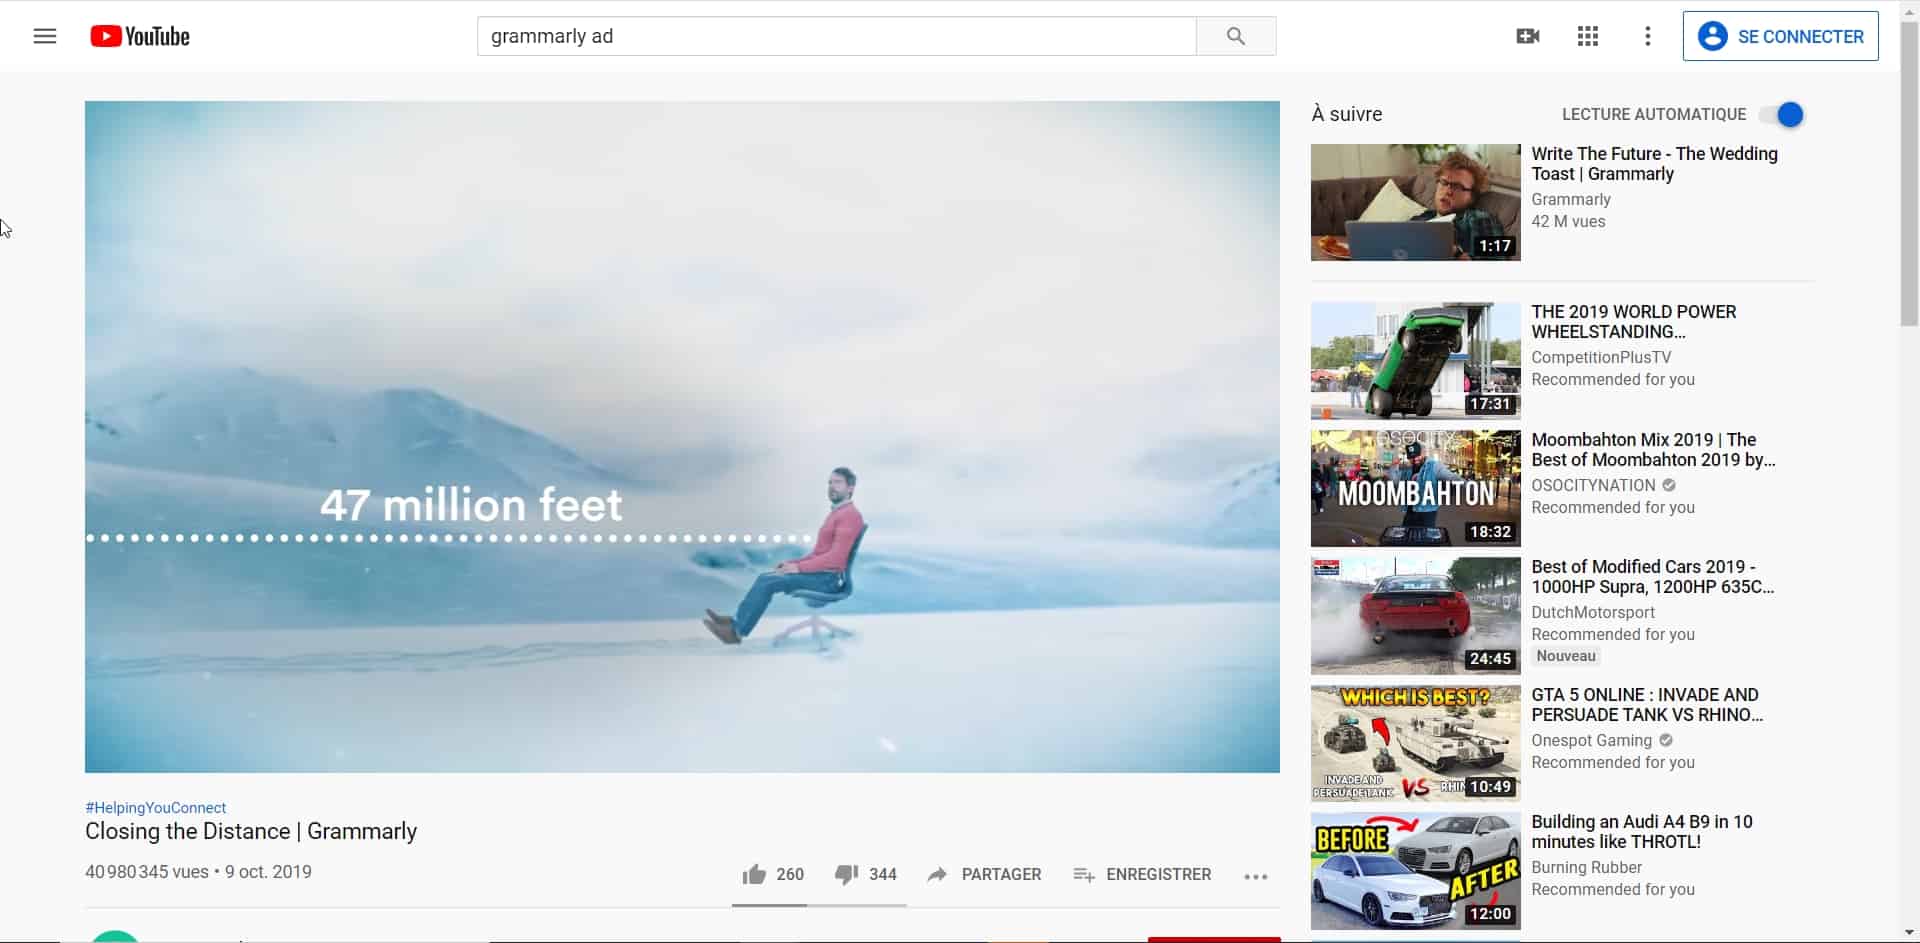Viewport: 1920px width, 943px height.
Task: Open Building an Audi A4 B9 title
Action: tap(1641, 832)
